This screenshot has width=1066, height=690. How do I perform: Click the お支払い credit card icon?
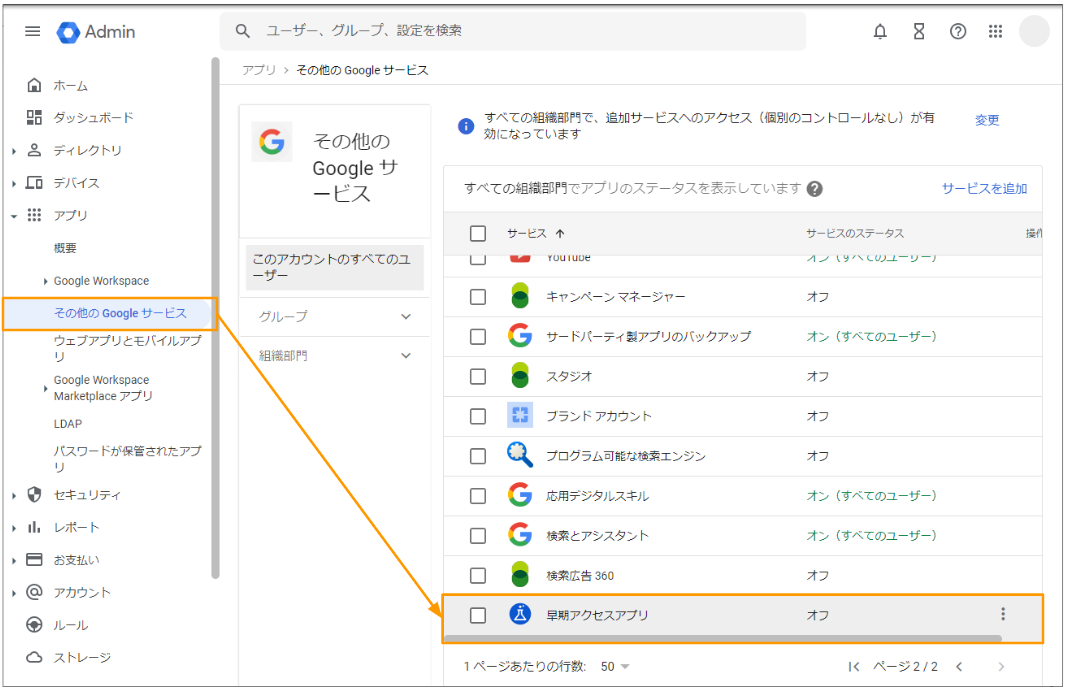tap(34, 559)
